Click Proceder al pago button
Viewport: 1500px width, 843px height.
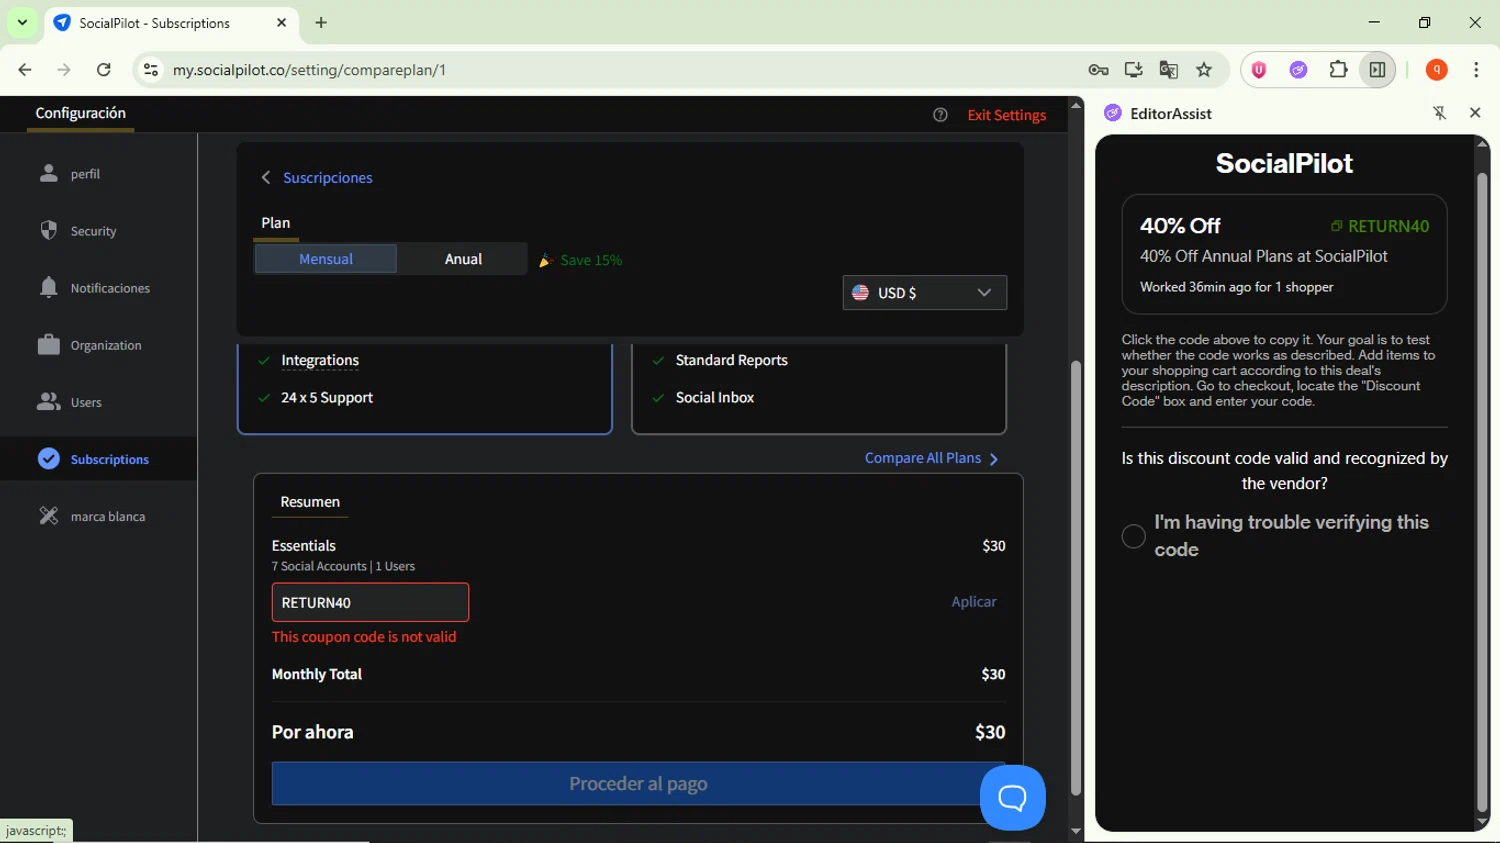tap(638, 784)
